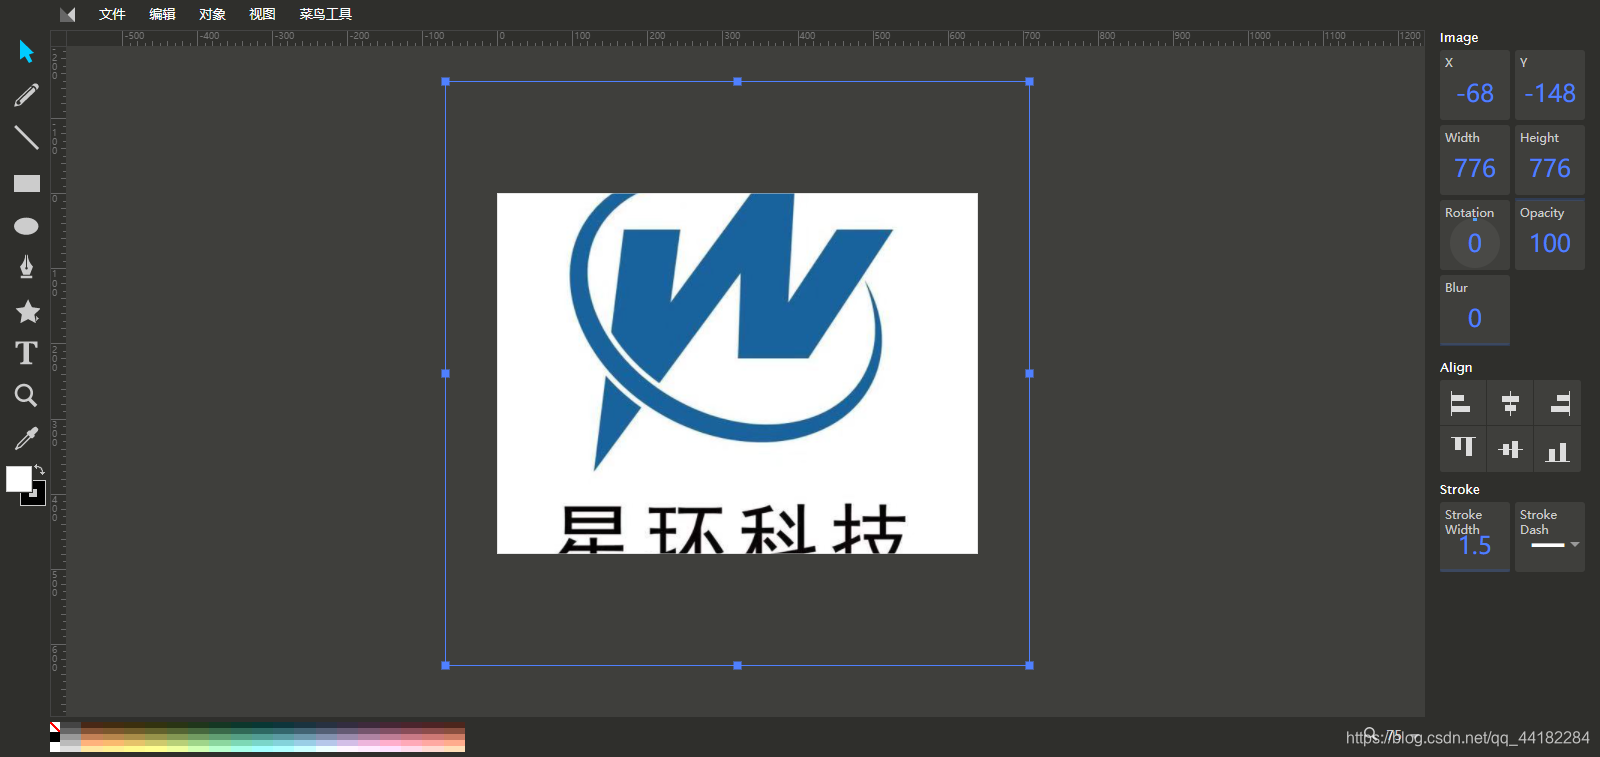The width and height of the screenshot is (1600, 757).
Task: Select the Pen path tool
Action: [x=26, y=267]
